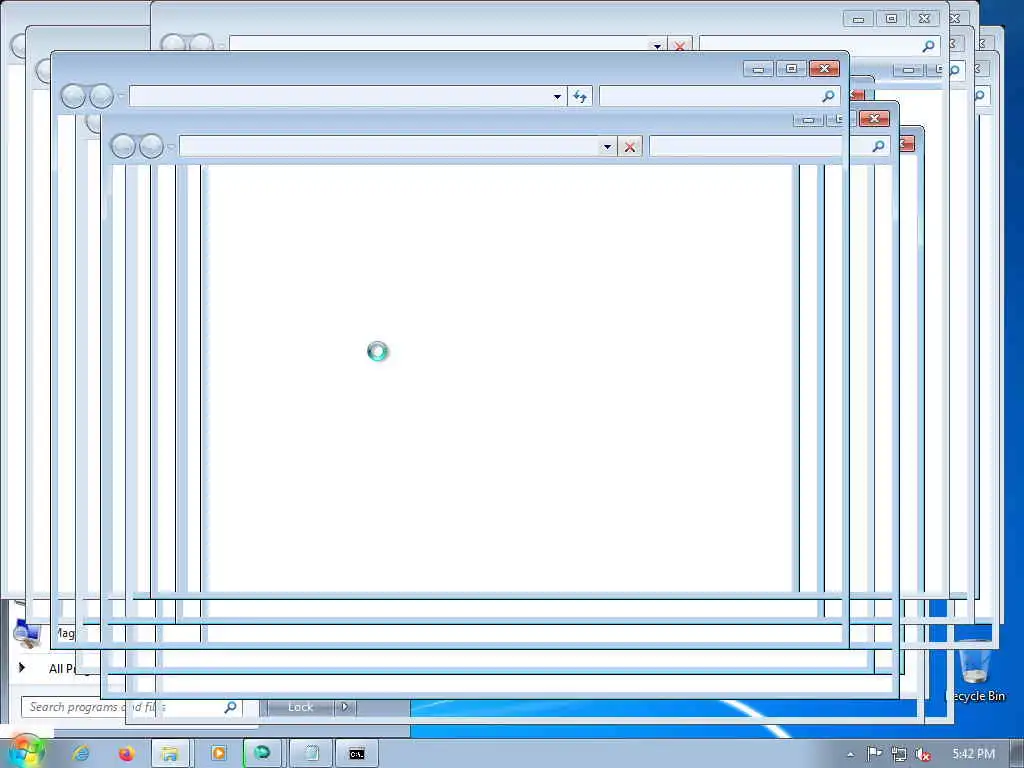The image size is (1024, 768).
Task: Click the muted volume tray icon
Action: click(x=922, y=754)
